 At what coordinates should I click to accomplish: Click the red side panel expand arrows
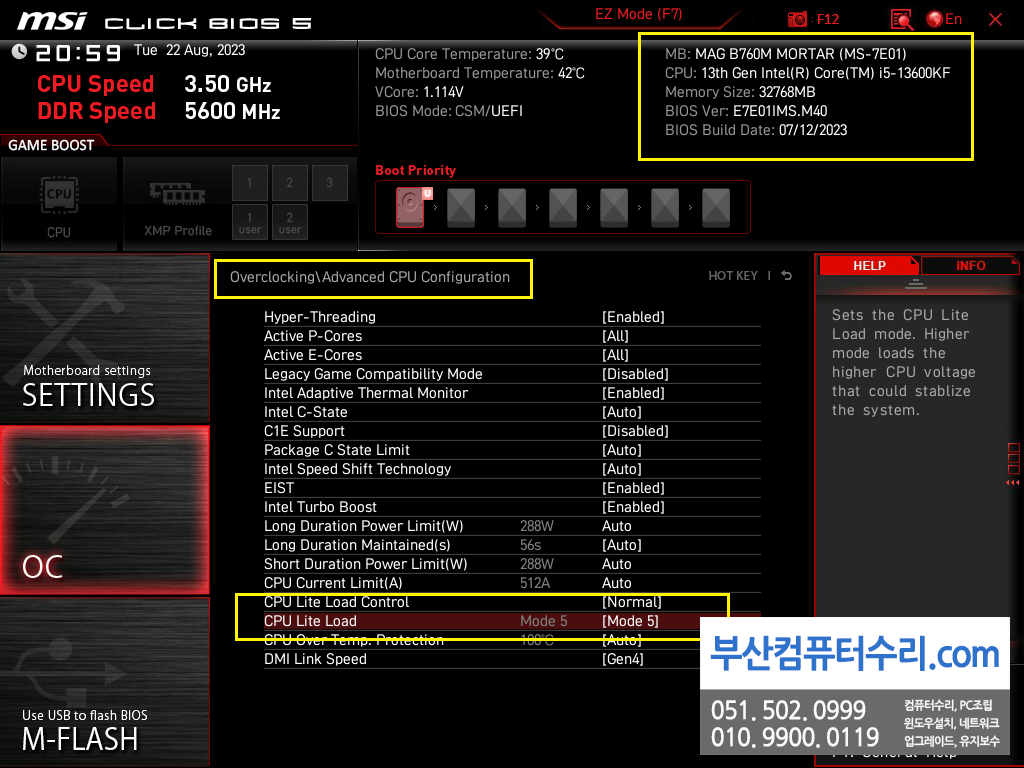[1012, 483]
